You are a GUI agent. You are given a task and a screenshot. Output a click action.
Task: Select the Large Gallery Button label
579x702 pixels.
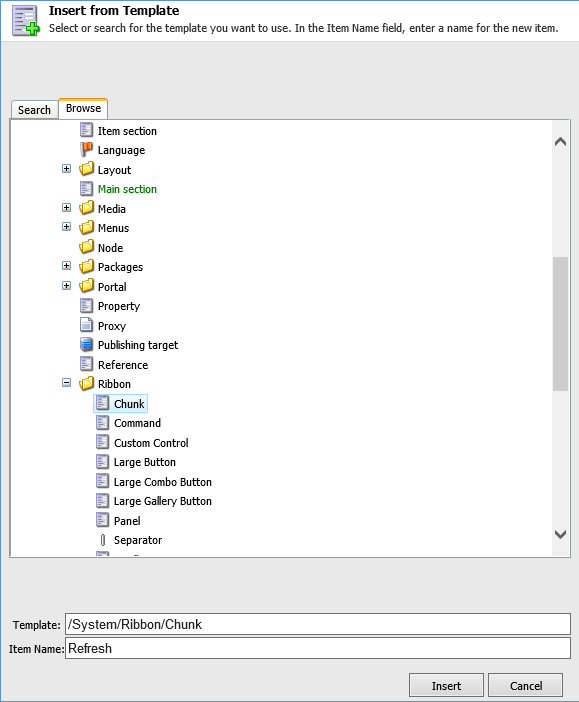click(163, 501)
